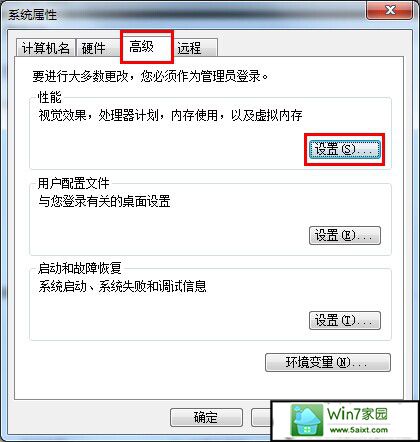Open 用户配置文件 settings via 设置(E) button
Viewport: 420px width, 442px height.
point(345,236)
